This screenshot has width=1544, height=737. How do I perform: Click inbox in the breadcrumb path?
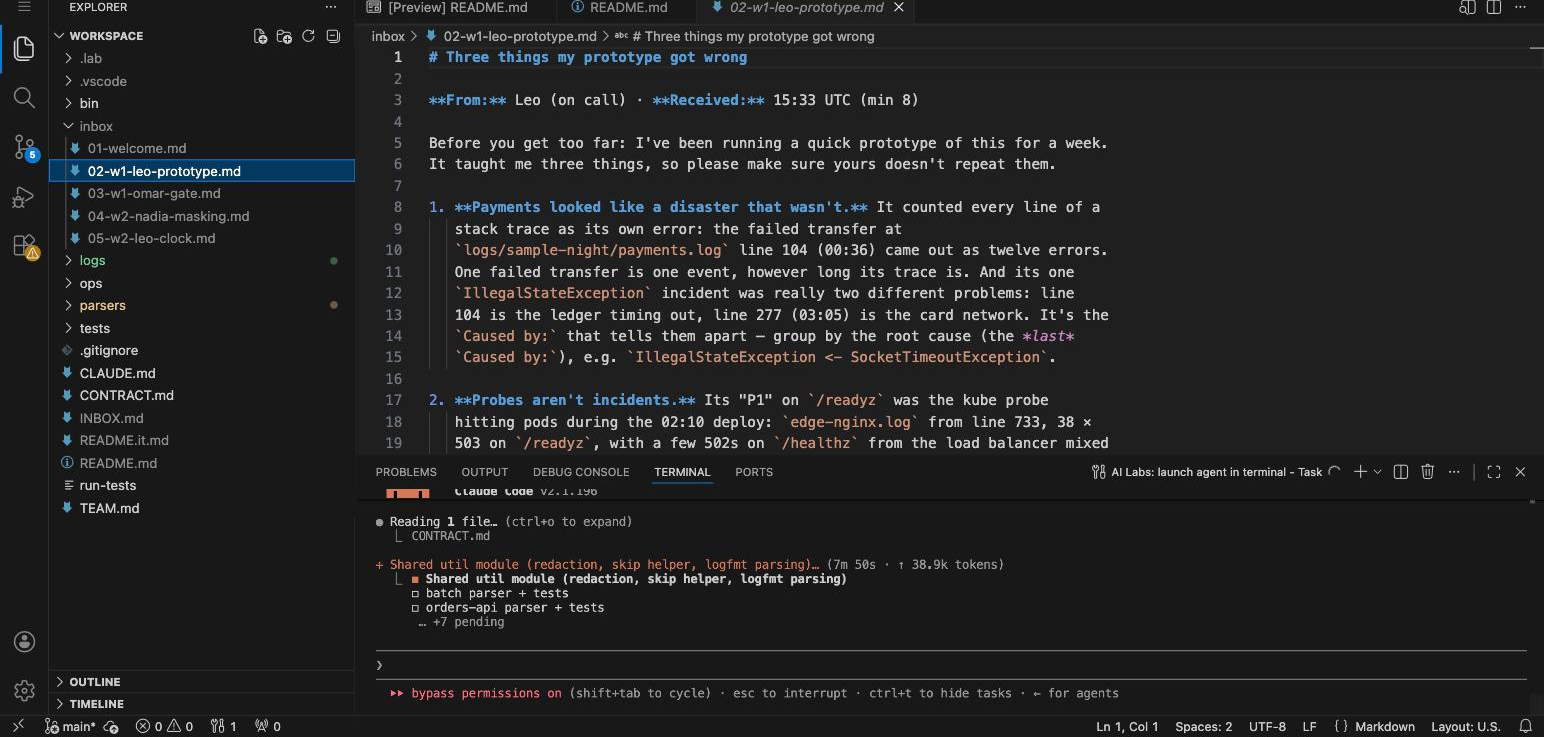click(x=388, y=36)
